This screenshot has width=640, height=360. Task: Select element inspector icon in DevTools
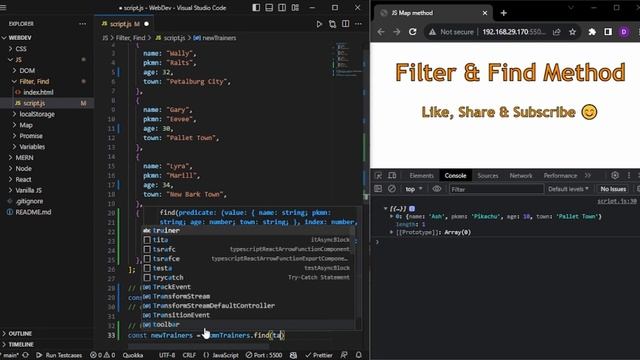click(379, 176)
